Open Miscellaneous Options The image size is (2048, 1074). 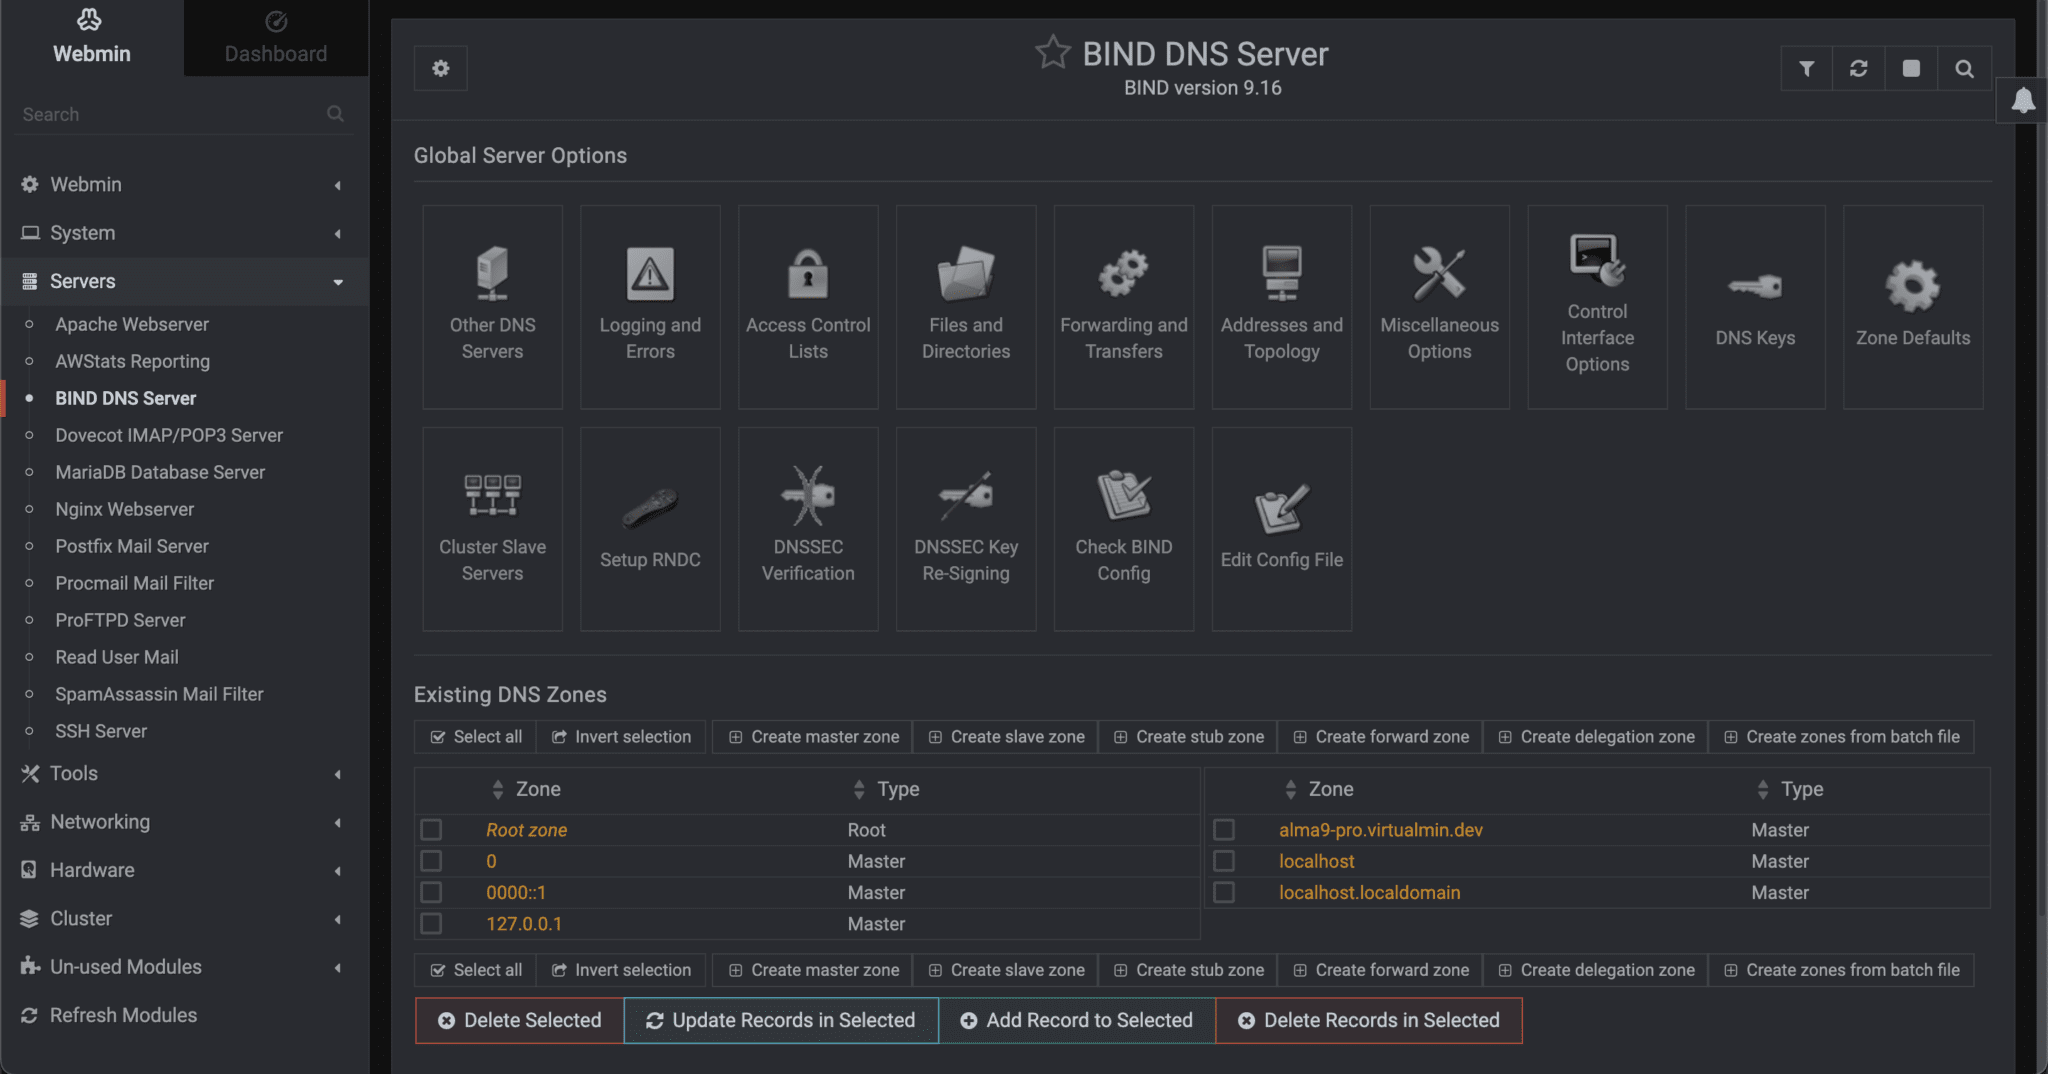pyautogui.click(x=1440, y=307)
